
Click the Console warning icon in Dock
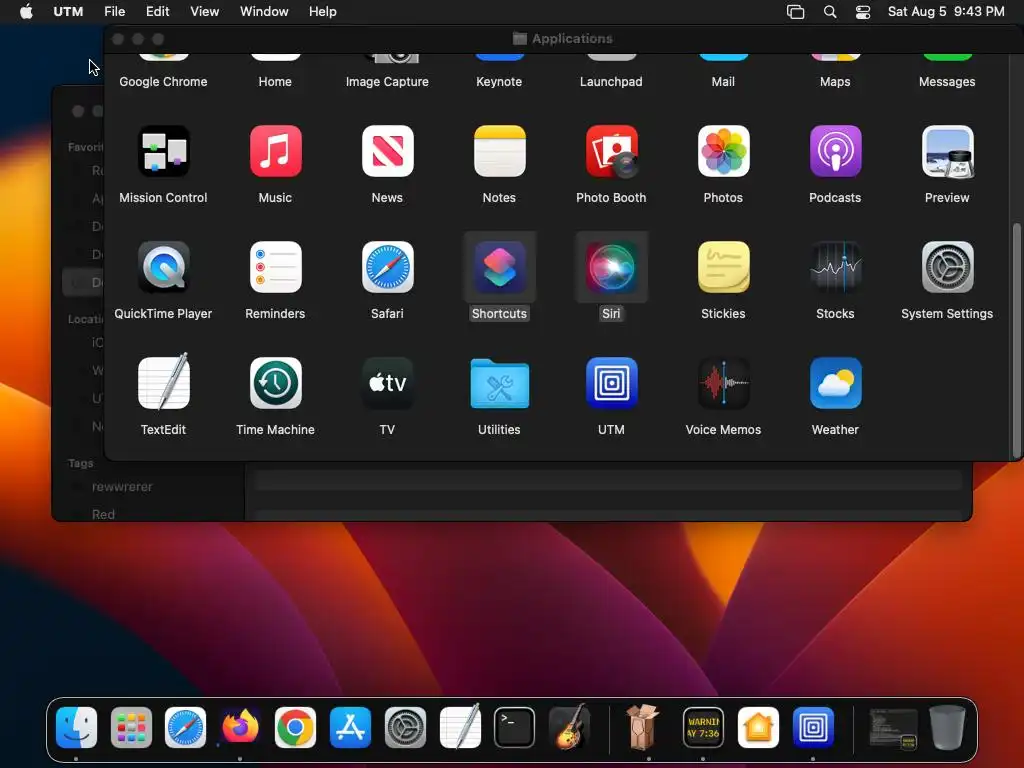703,728
